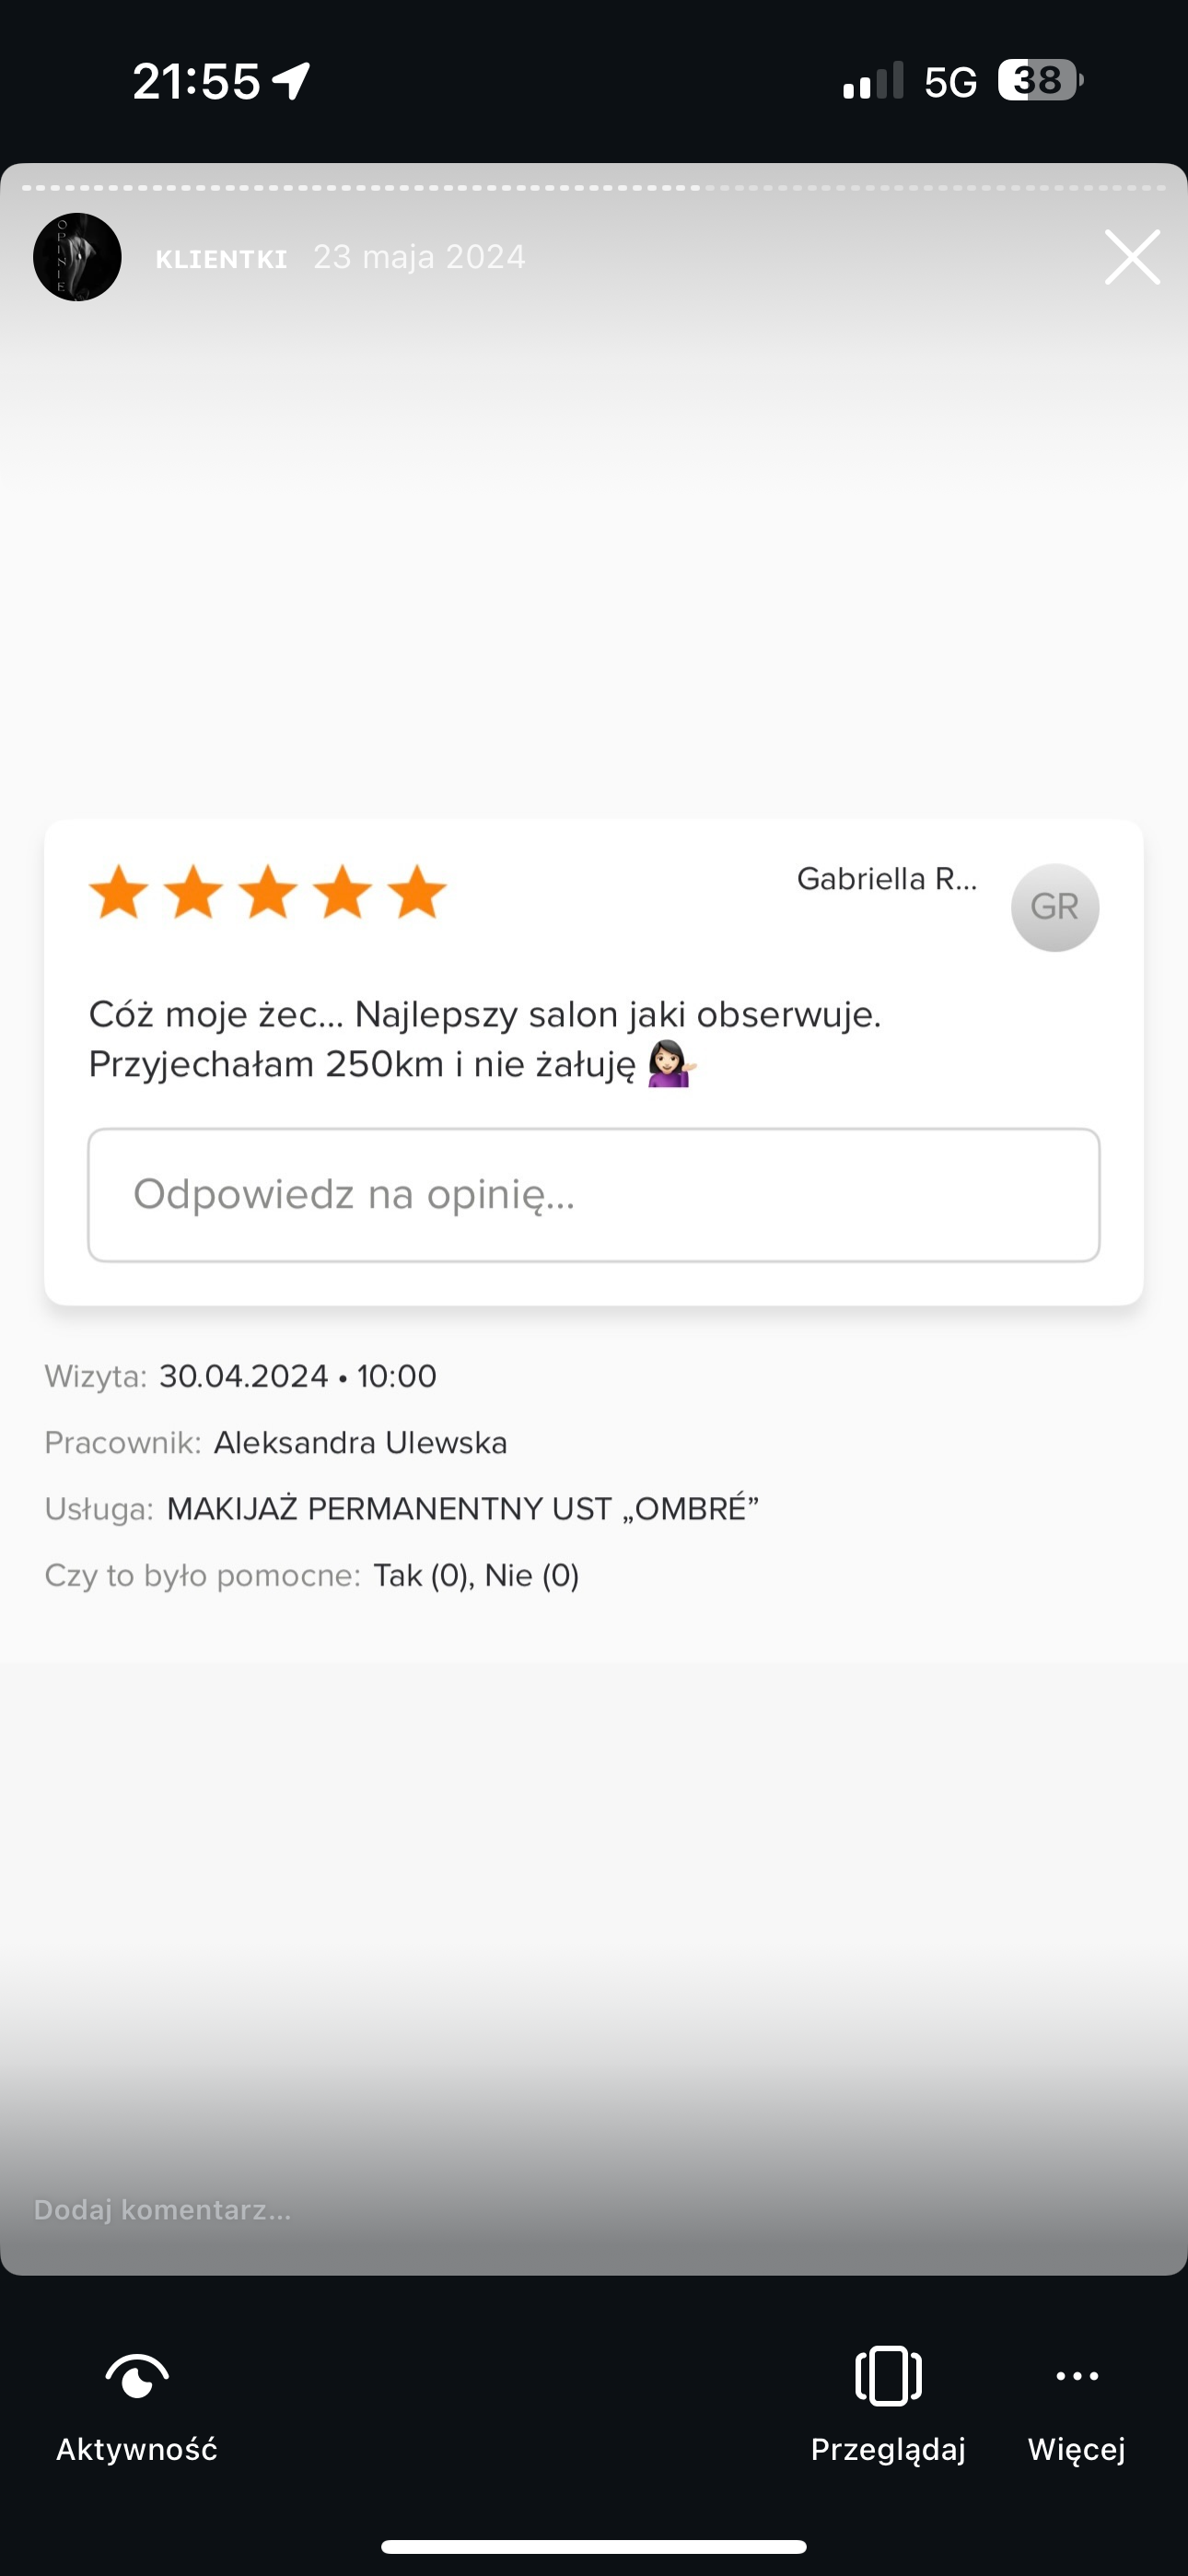Viewport: 1188px width, 2576px height.
Task: Tap the third orange rating star
Action: (x=268, y=892)
